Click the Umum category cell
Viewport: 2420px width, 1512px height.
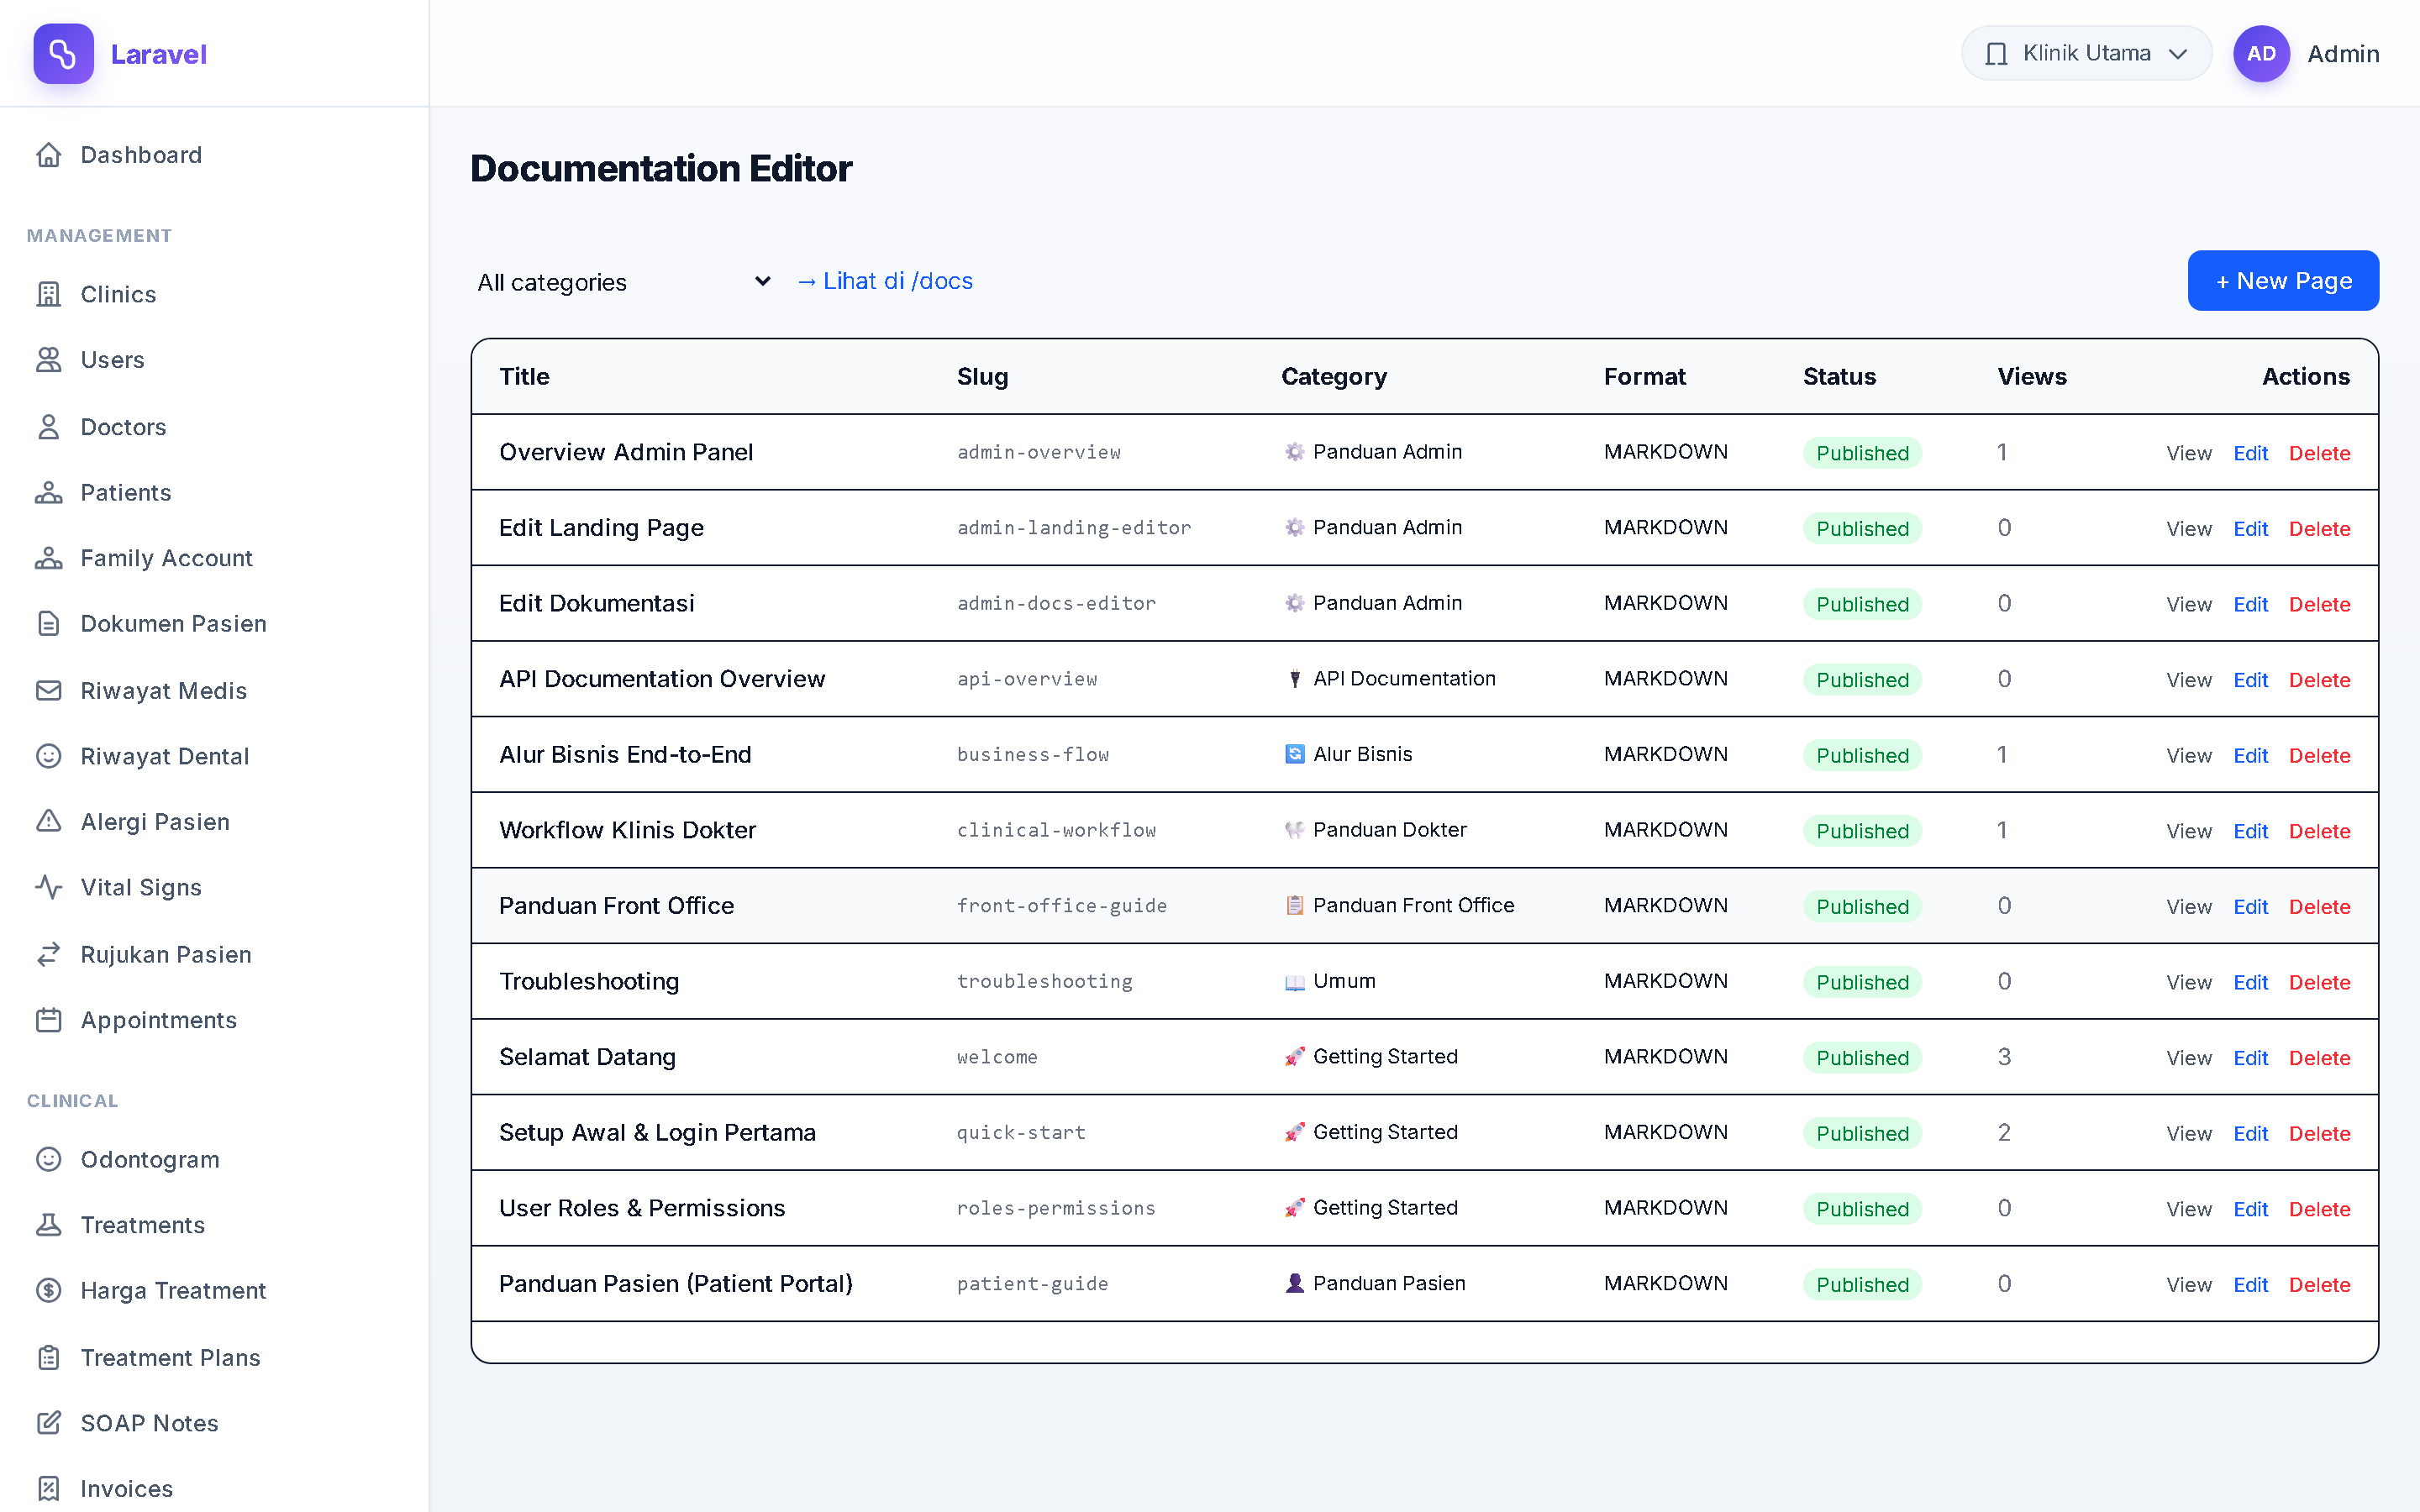pos(1330,981)
